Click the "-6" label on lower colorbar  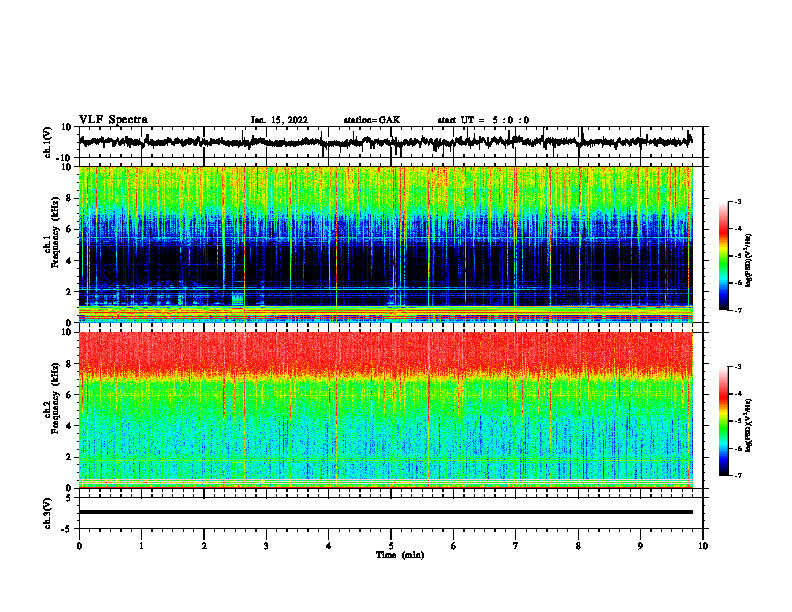(737, 448)
